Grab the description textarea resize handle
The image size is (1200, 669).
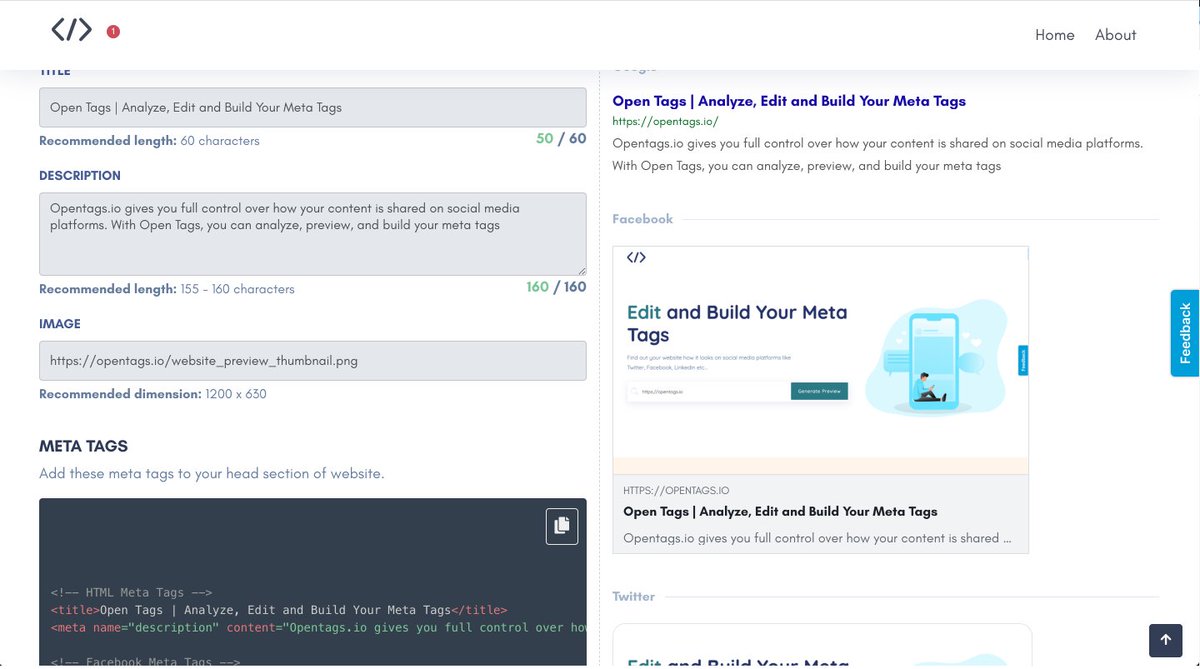click(581, 270)
